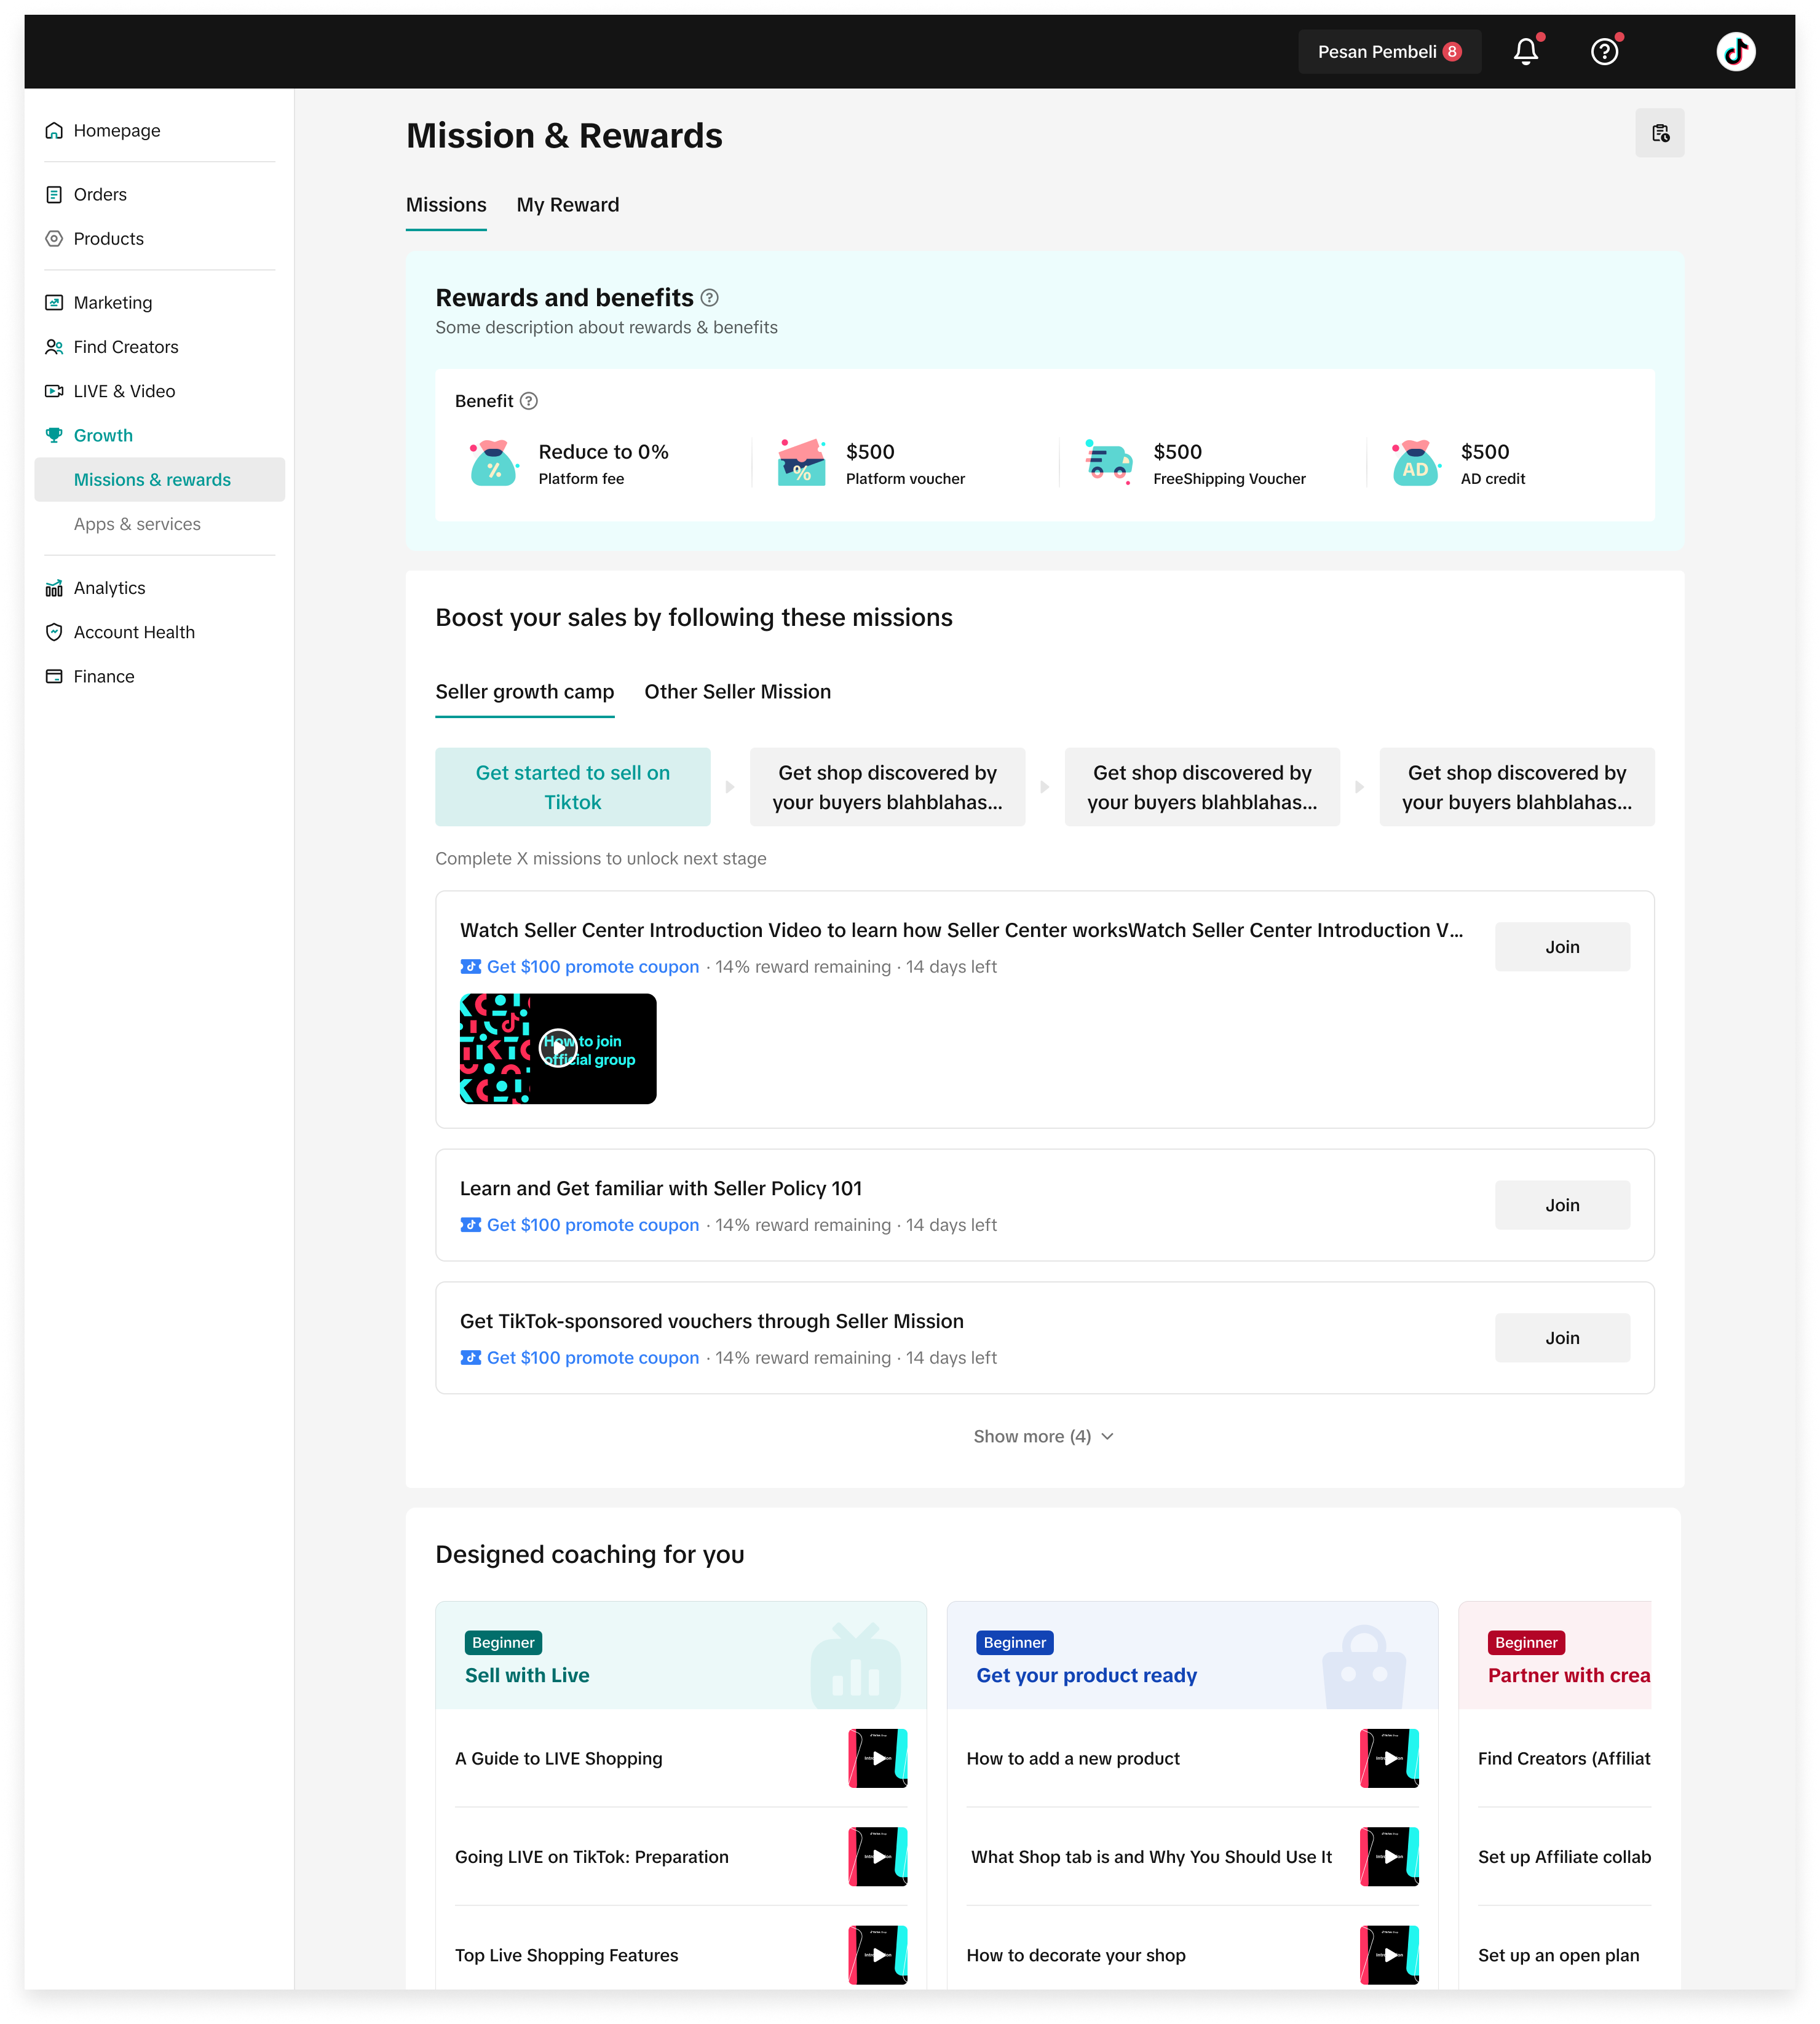Play video for A Guide to LIVE Shopping
The width and height of the screenshot is (1820, 2024).
point(877,1758)
